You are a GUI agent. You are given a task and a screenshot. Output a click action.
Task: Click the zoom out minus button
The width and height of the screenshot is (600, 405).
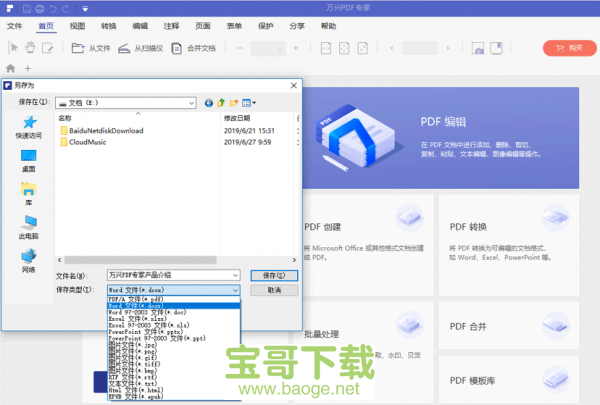click(240, 48)
